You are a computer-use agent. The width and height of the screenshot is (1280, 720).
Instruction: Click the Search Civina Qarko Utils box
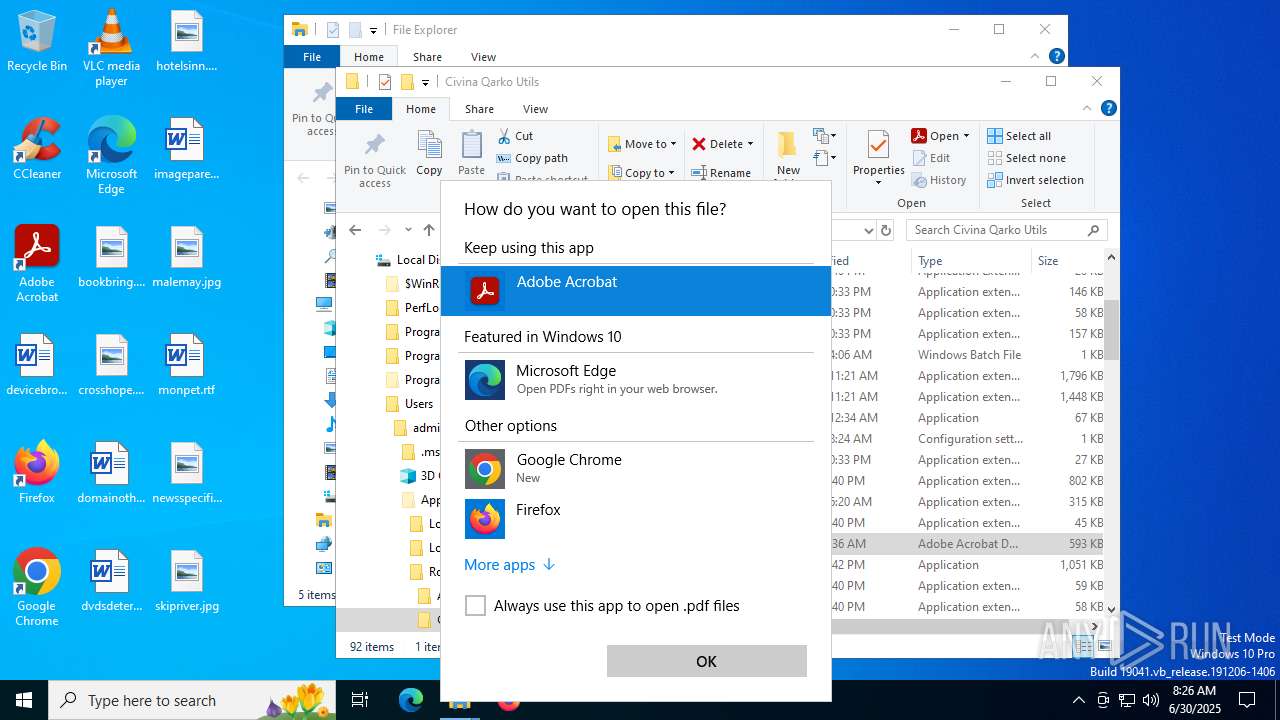(1006, 230)
